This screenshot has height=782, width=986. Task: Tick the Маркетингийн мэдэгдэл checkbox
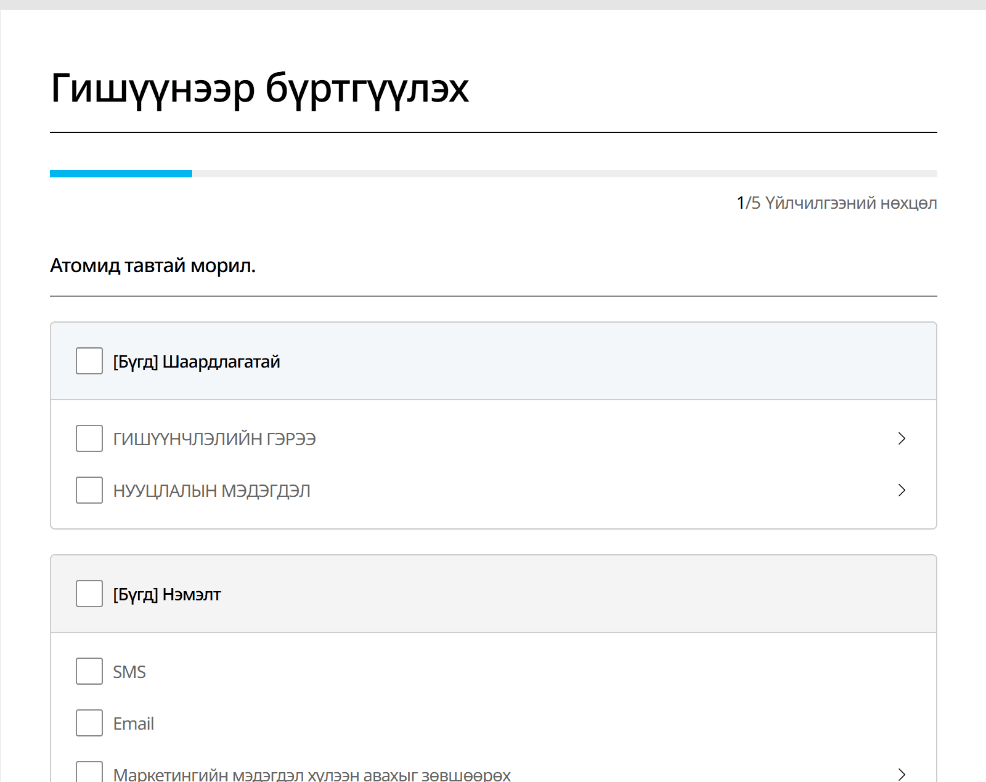89,772
